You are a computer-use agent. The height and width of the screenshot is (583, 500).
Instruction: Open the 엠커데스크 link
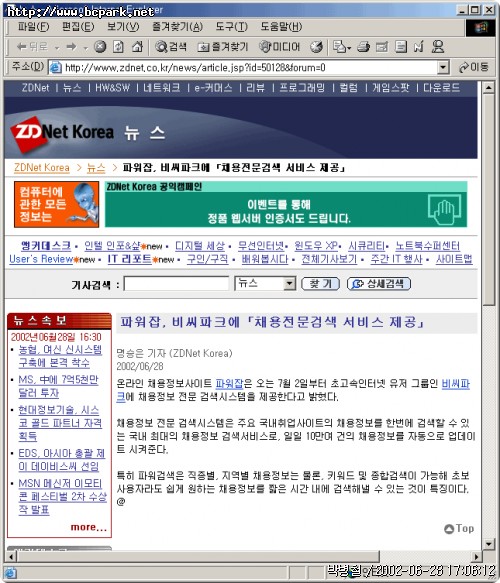[46, 246]
